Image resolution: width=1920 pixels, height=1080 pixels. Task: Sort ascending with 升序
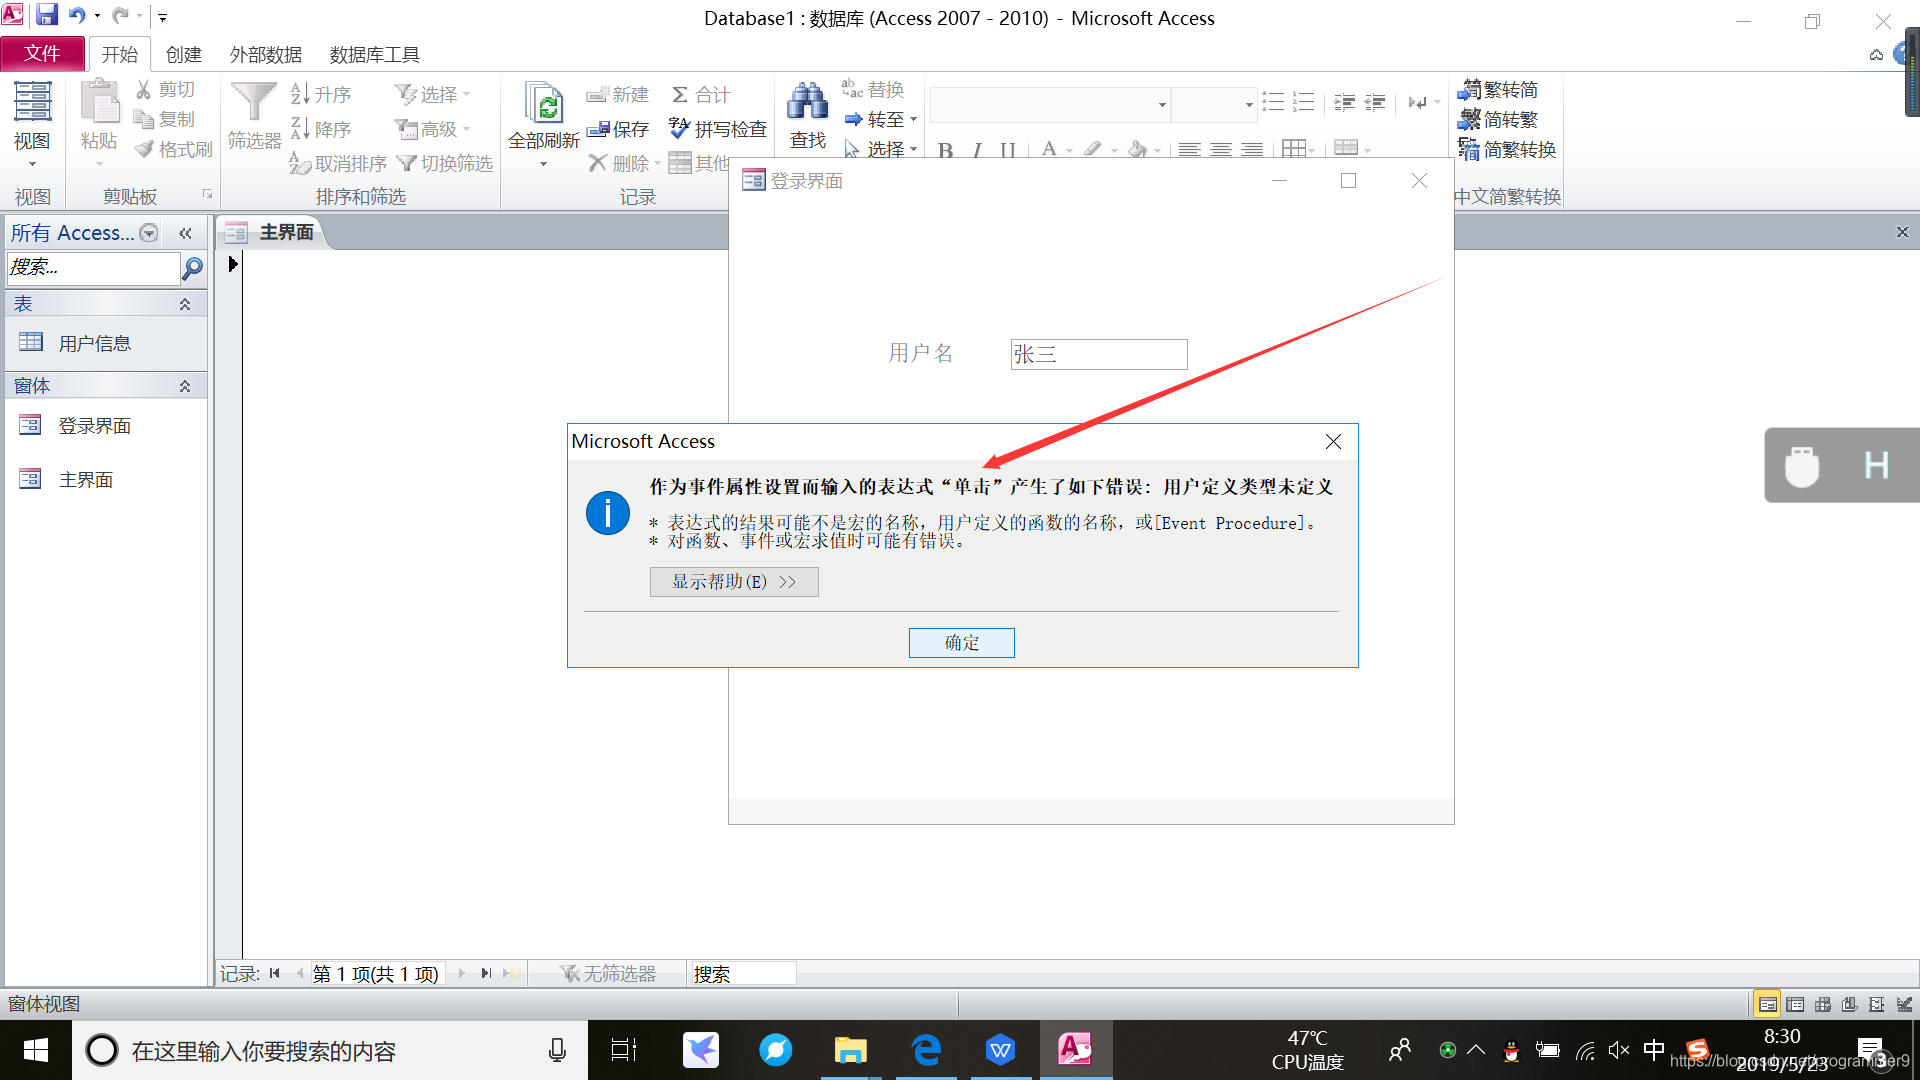pos(320,94)
